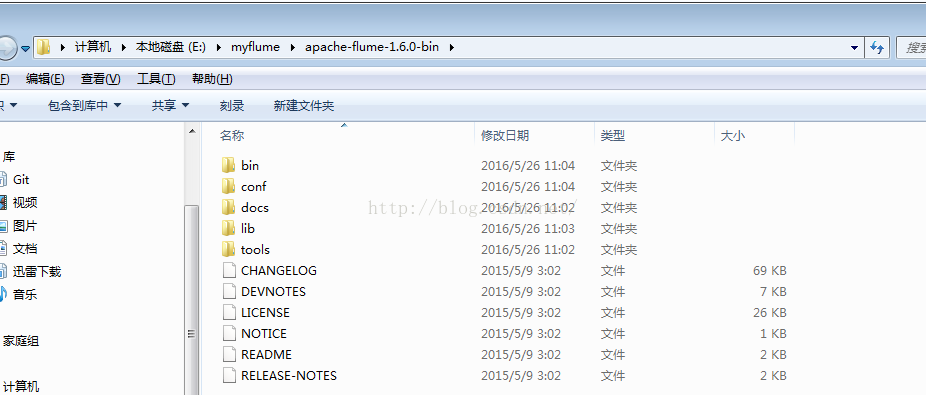Screen dimensions: 926x395
Task: Open 包含到库中 dropdown
Action: [84, 106]
